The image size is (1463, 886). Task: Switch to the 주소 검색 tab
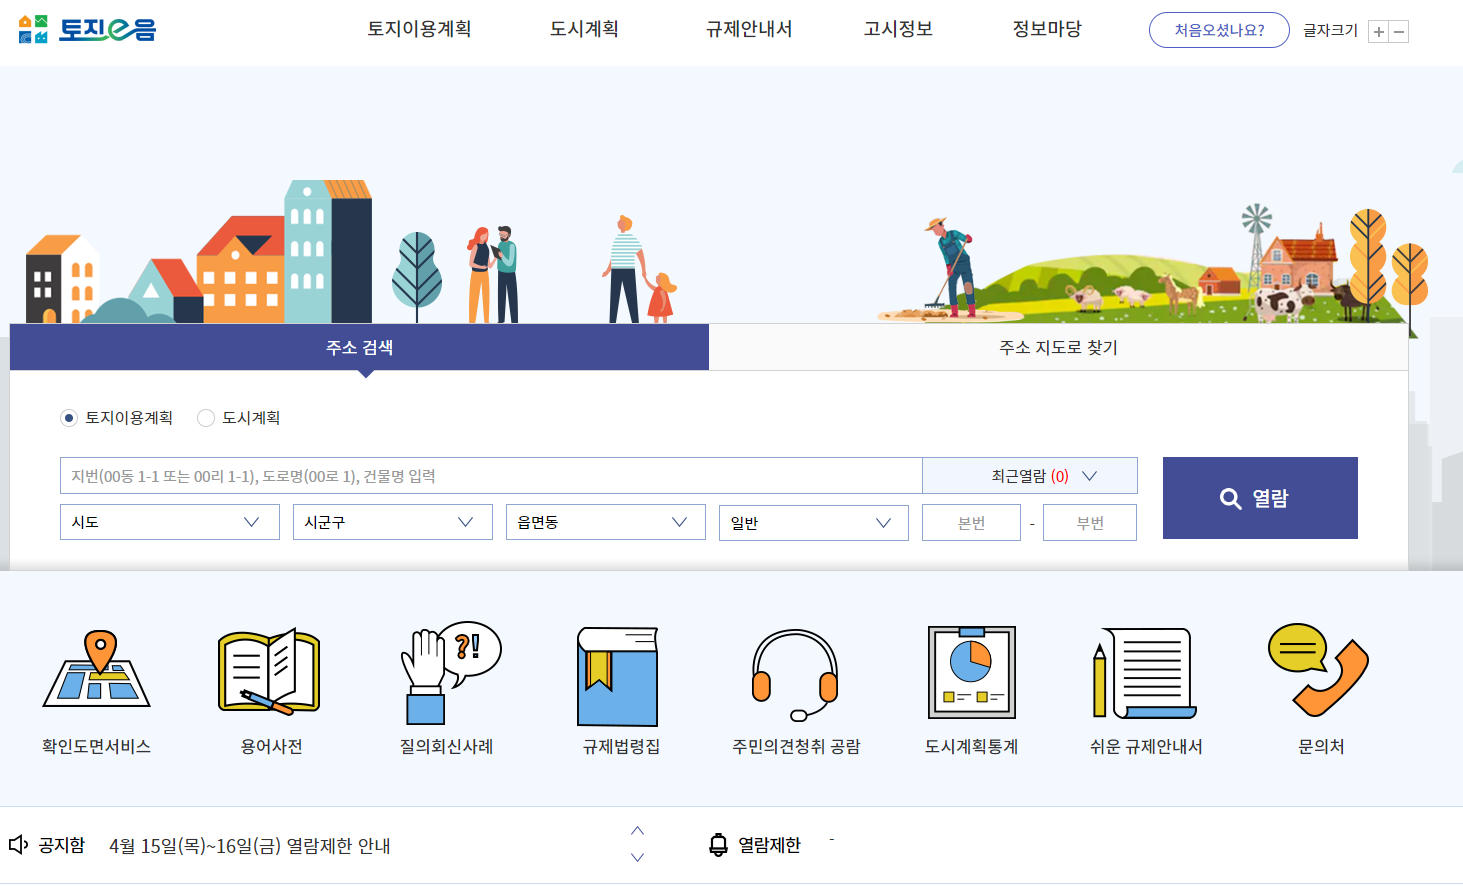pyautogui.click(x=360, y=347)
